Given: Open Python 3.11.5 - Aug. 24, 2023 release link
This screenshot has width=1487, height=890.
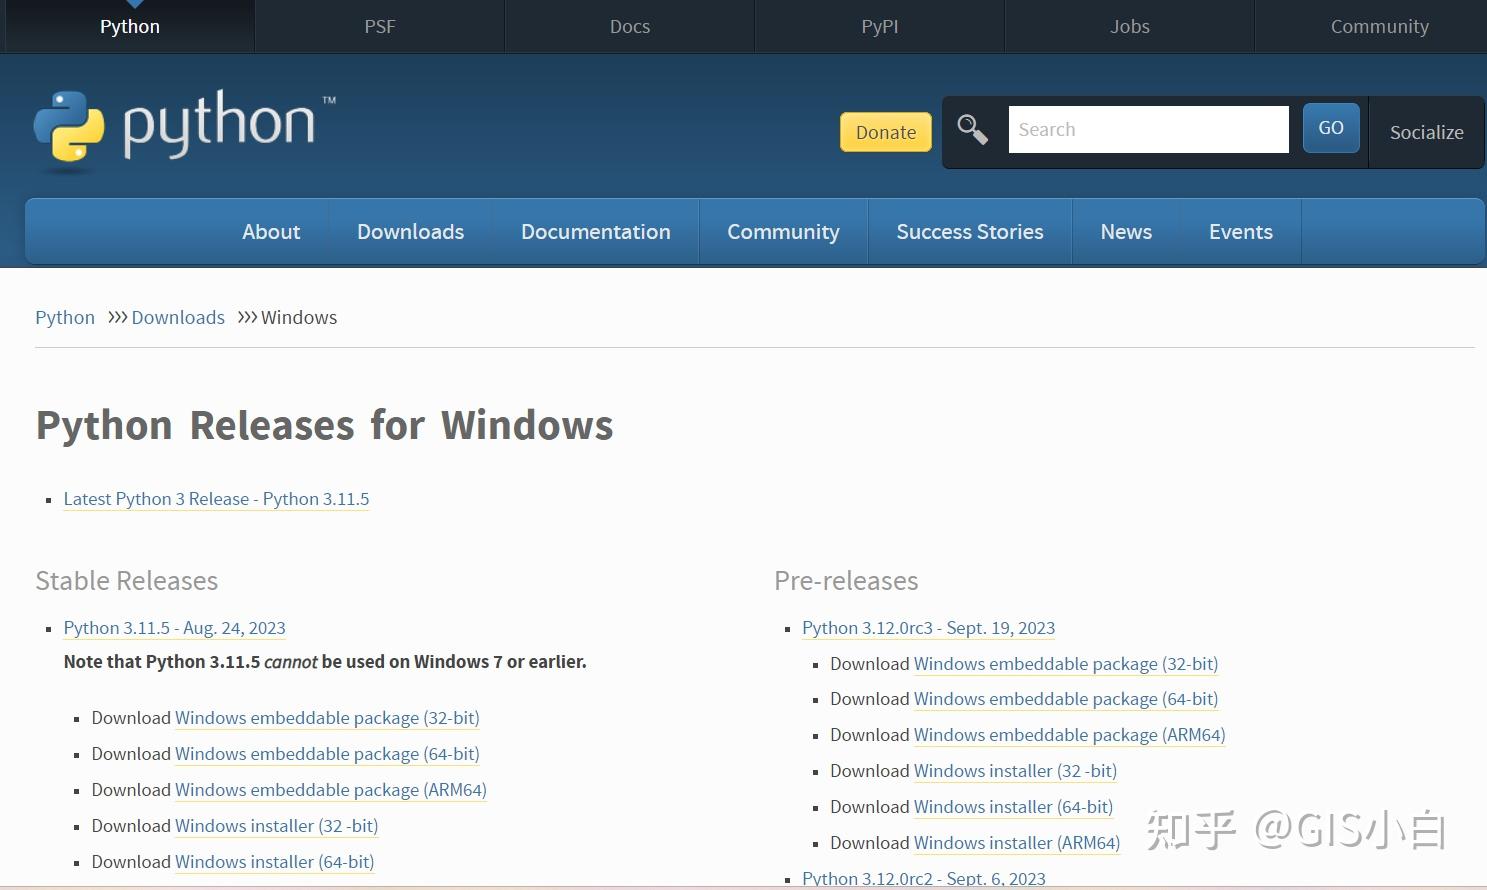Looking at the screenshot, I should point(174,628).
